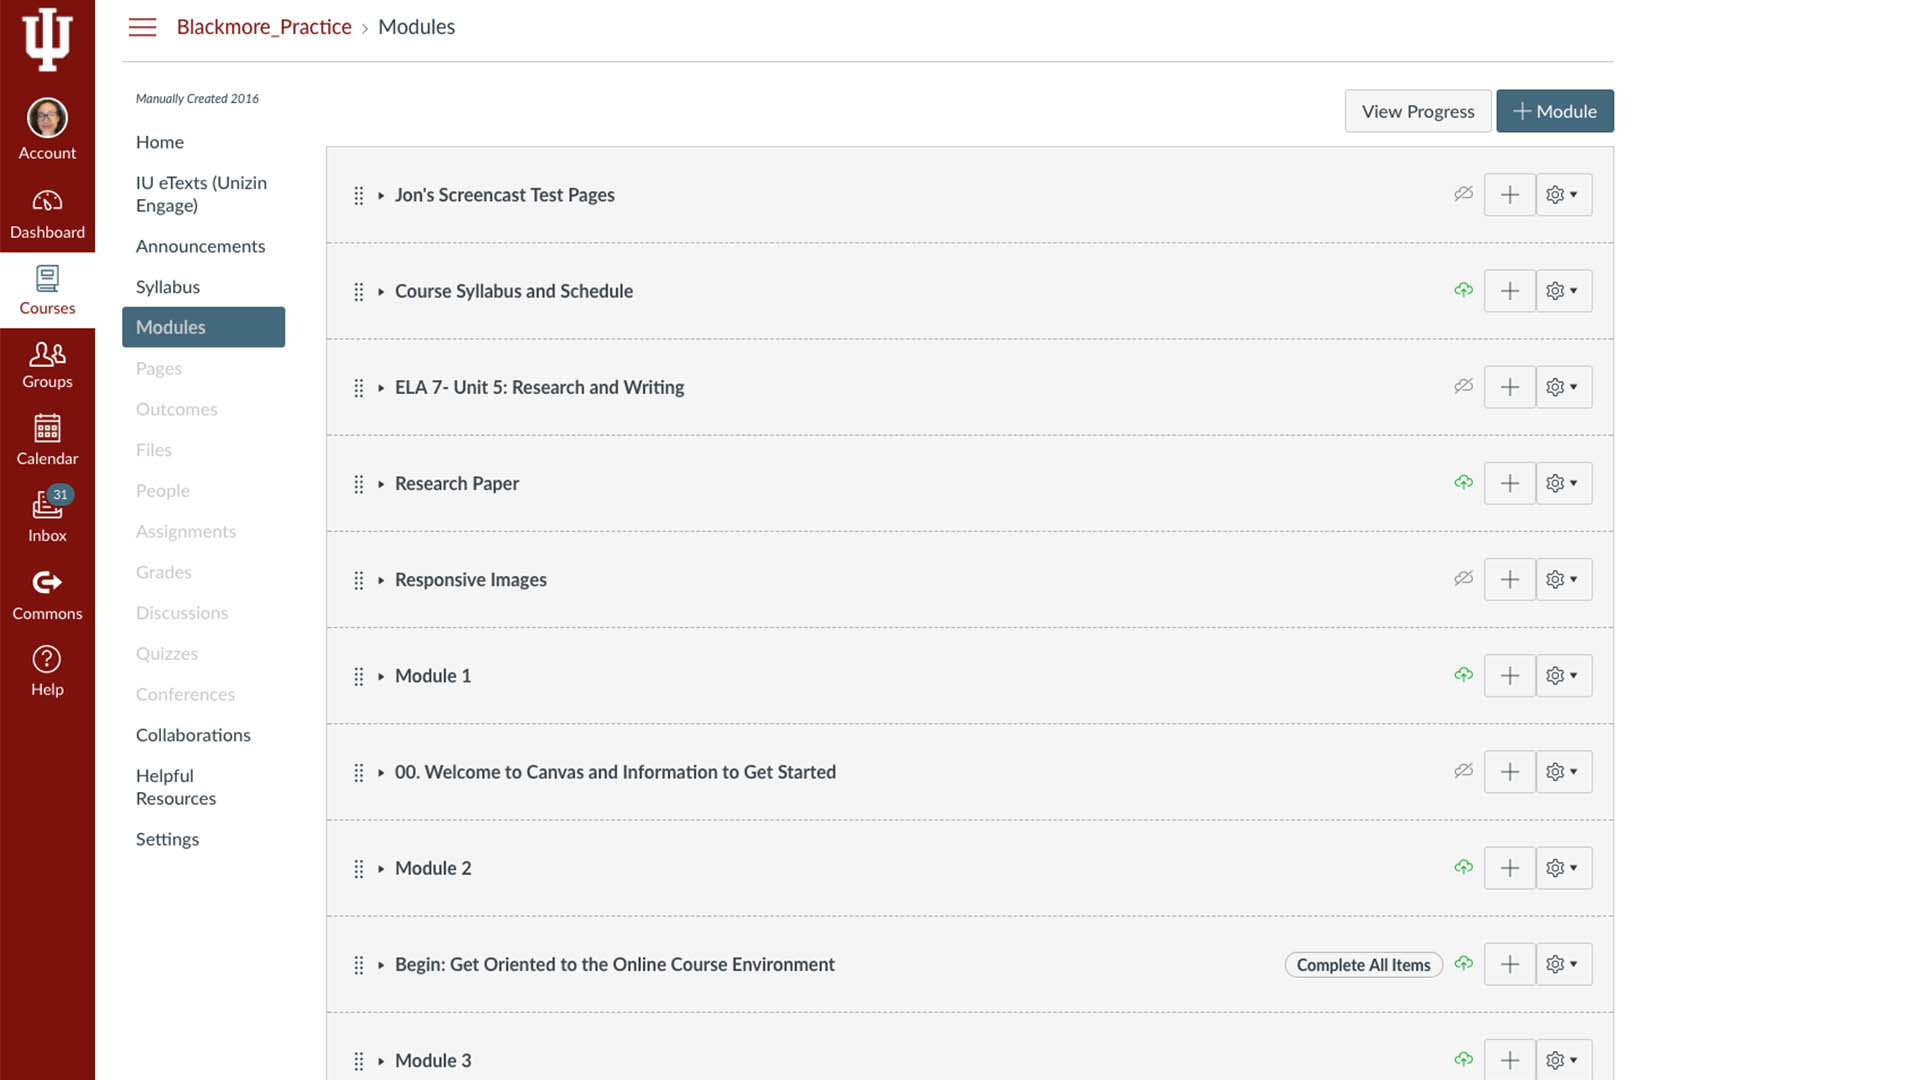This screenshot has height=1080, width=1920.
Task: Grab drag handle for Module 2
Action: coord(358,868)
